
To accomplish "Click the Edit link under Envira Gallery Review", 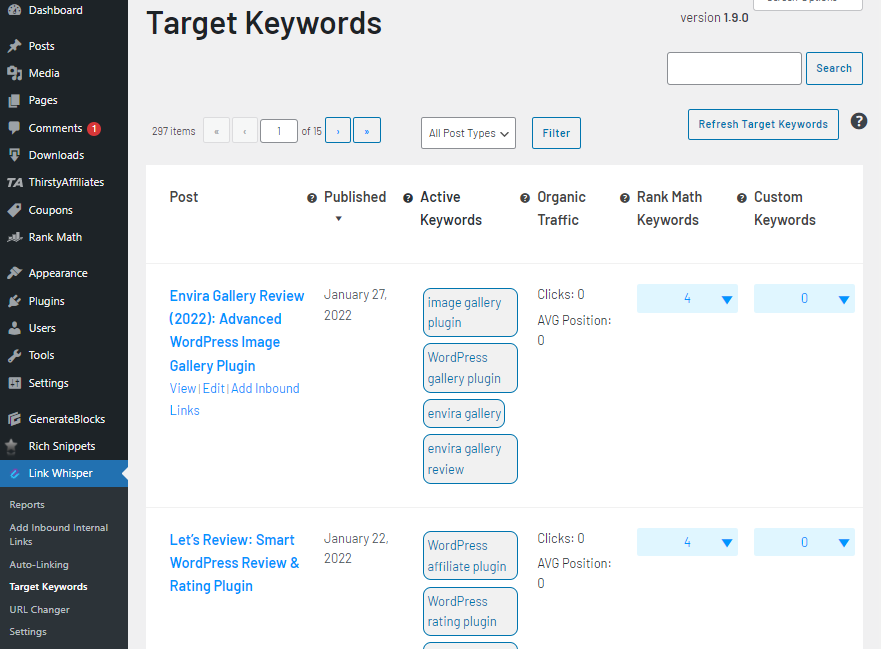I will (x=215, y=388).
